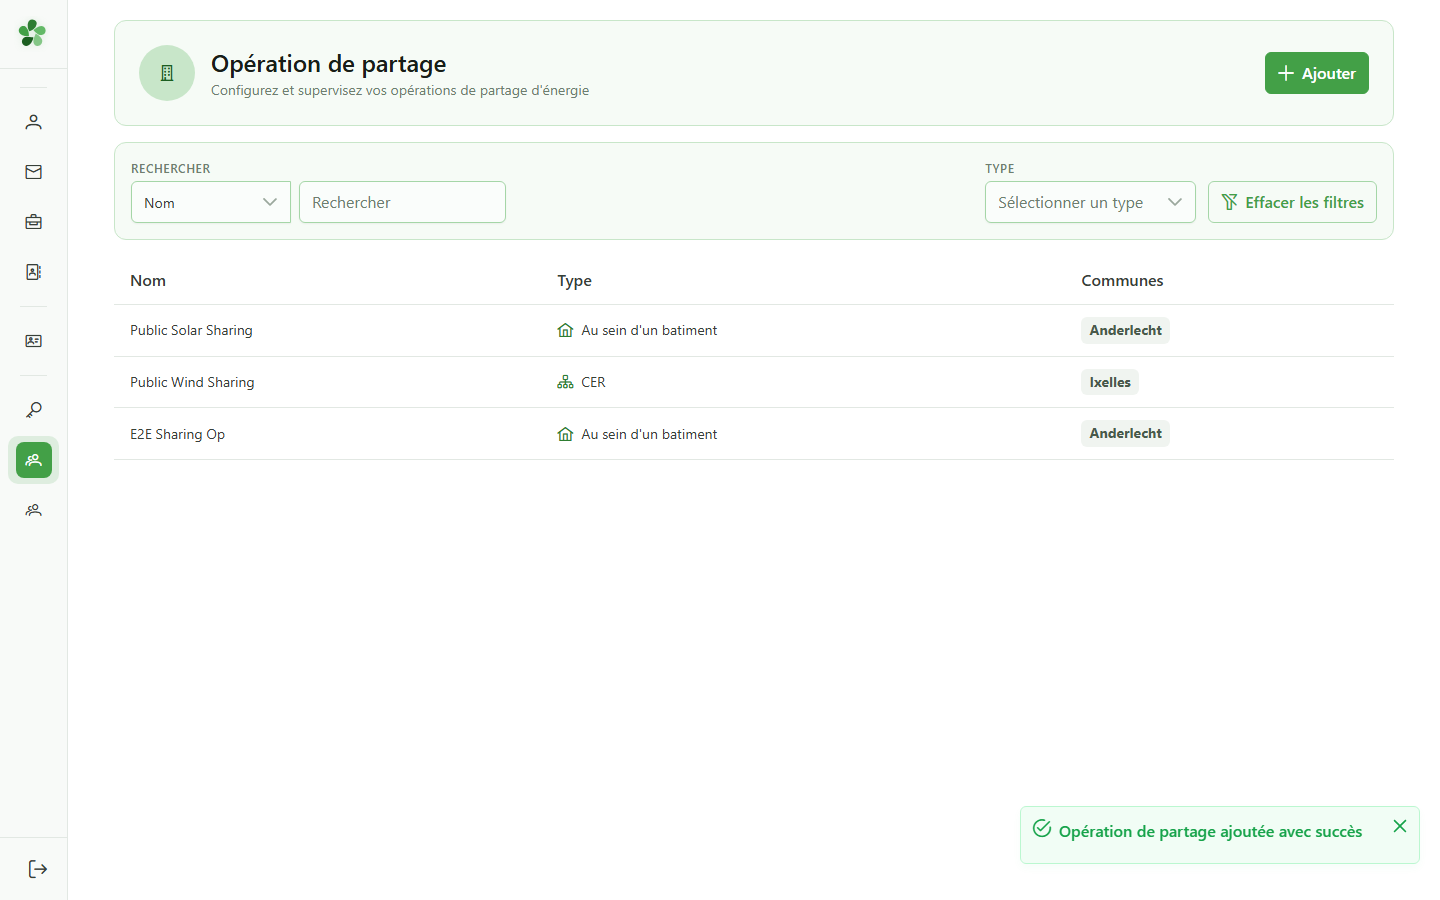
Task: Click the building icon beside page title
Action: (167, 73)
